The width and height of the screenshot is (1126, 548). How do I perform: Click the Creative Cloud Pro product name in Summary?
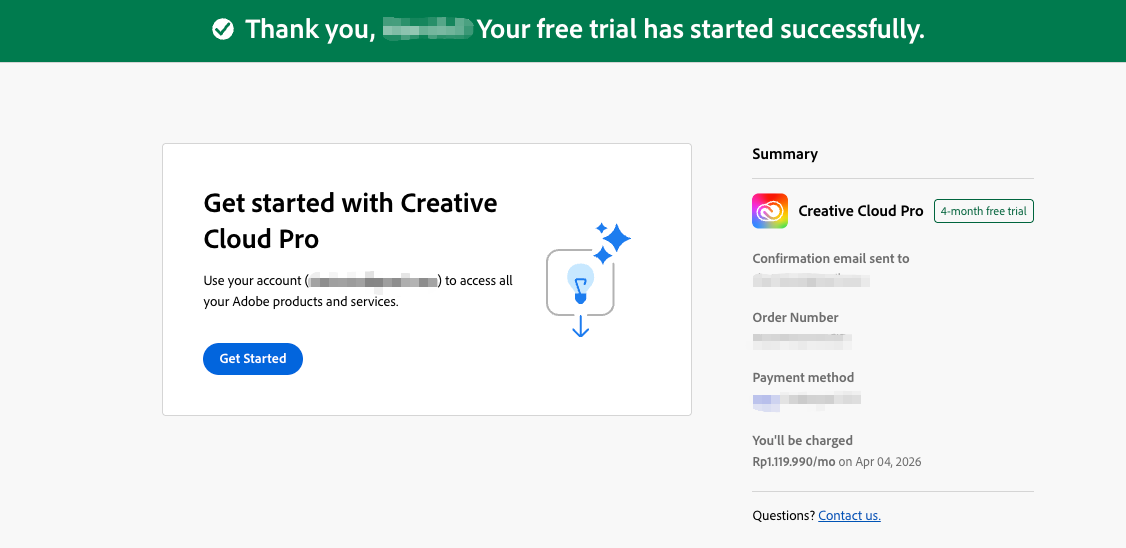(860, 211)
